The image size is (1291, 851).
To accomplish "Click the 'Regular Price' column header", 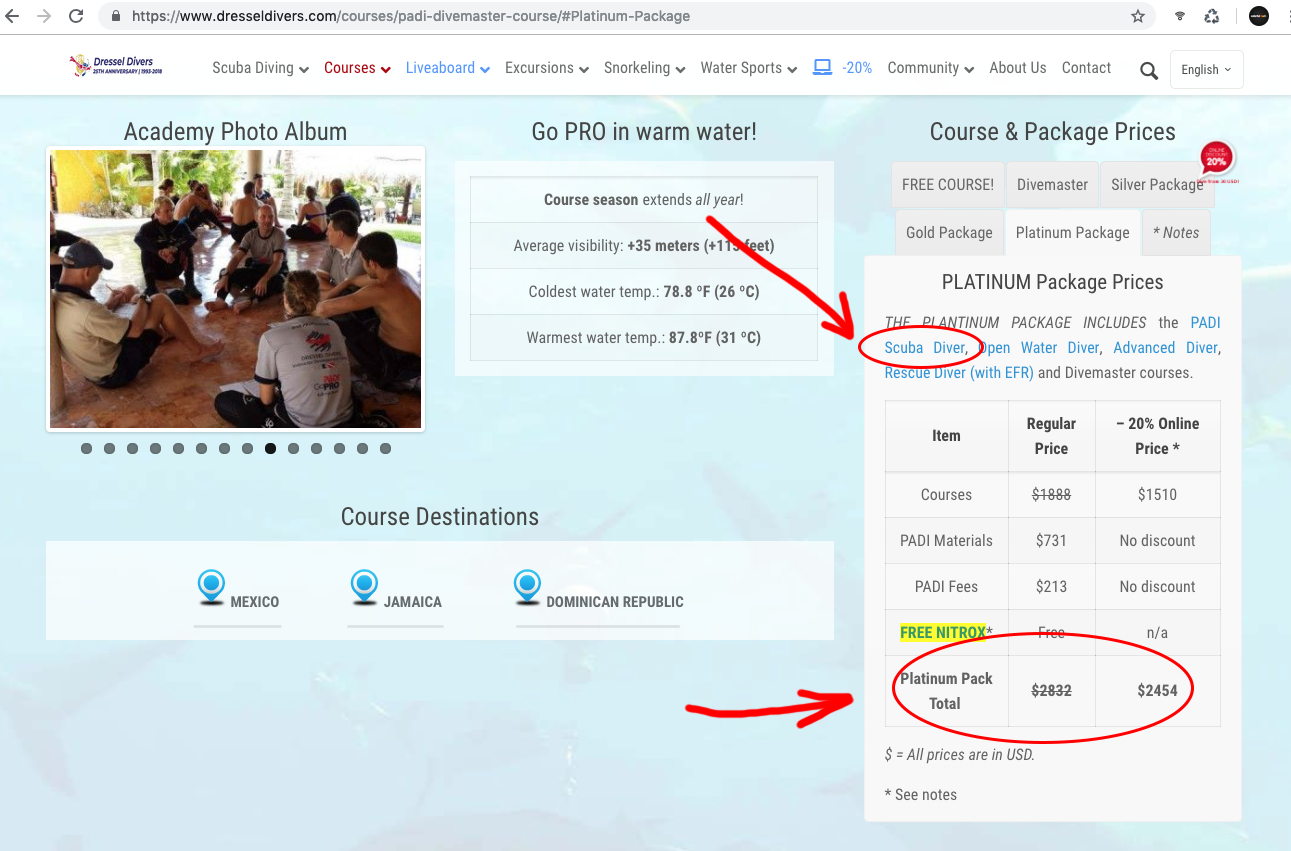I will point(1051,436).
